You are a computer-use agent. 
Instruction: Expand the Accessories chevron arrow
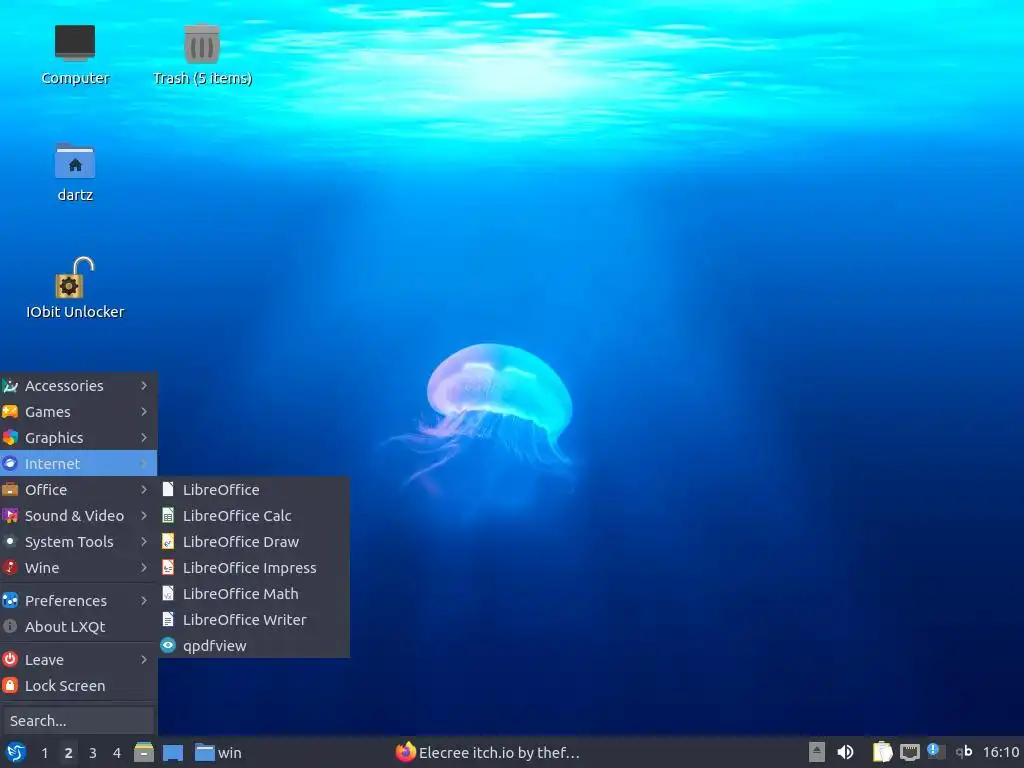tap(144, 386)
